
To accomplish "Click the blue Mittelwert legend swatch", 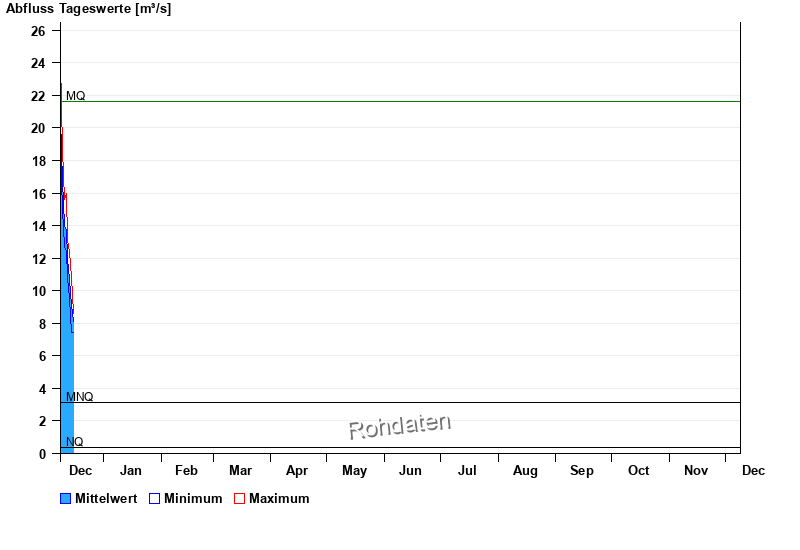I will [x=66, y=499].
